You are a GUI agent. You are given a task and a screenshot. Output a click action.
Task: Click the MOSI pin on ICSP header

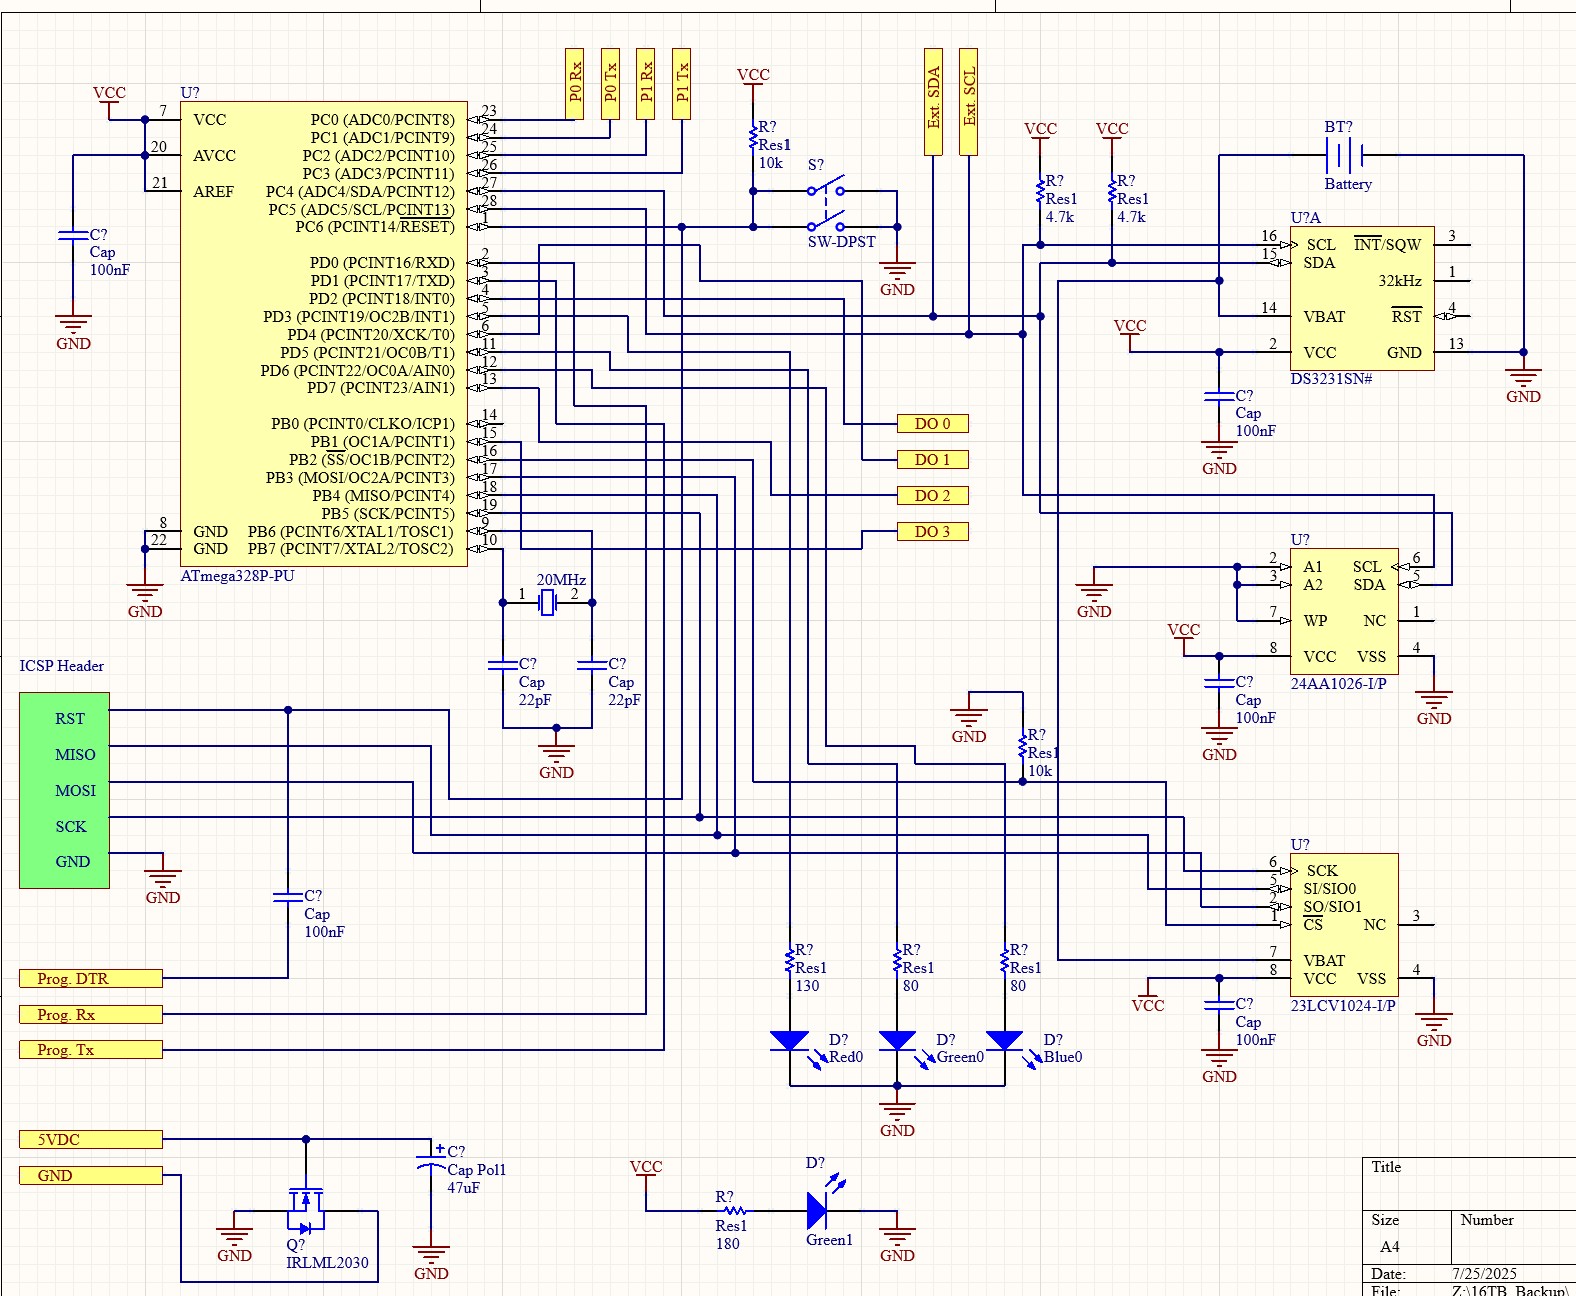[x=75, y=791]
